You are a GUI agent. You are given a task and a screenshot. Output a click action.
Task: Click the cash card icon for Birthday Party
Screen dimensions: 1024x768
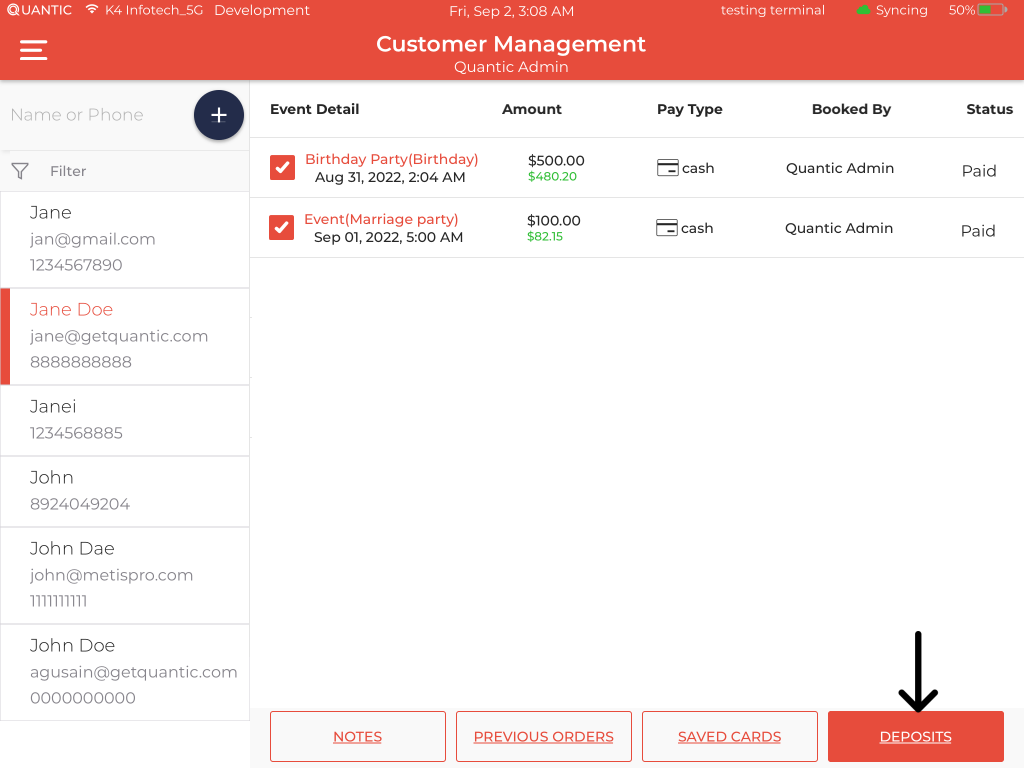(x=667, y=168)
